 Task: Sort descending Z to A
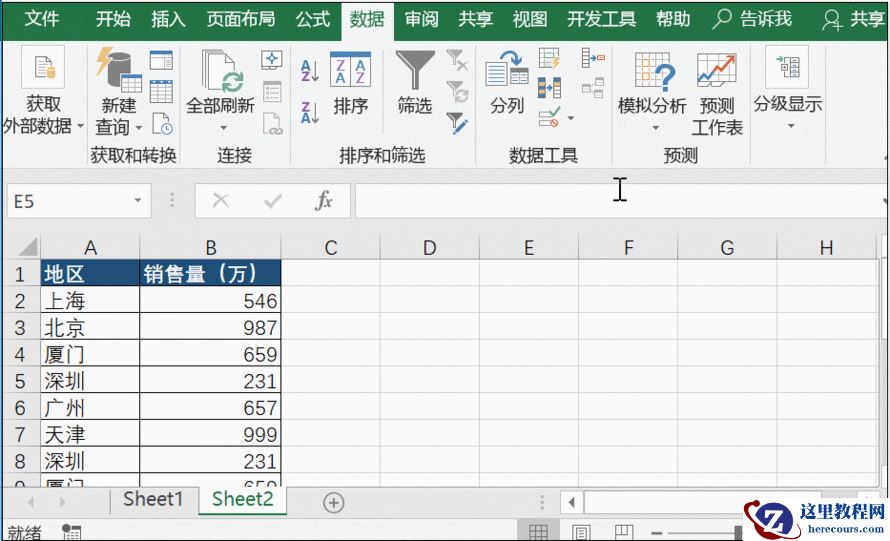click(x=309, y=112)
